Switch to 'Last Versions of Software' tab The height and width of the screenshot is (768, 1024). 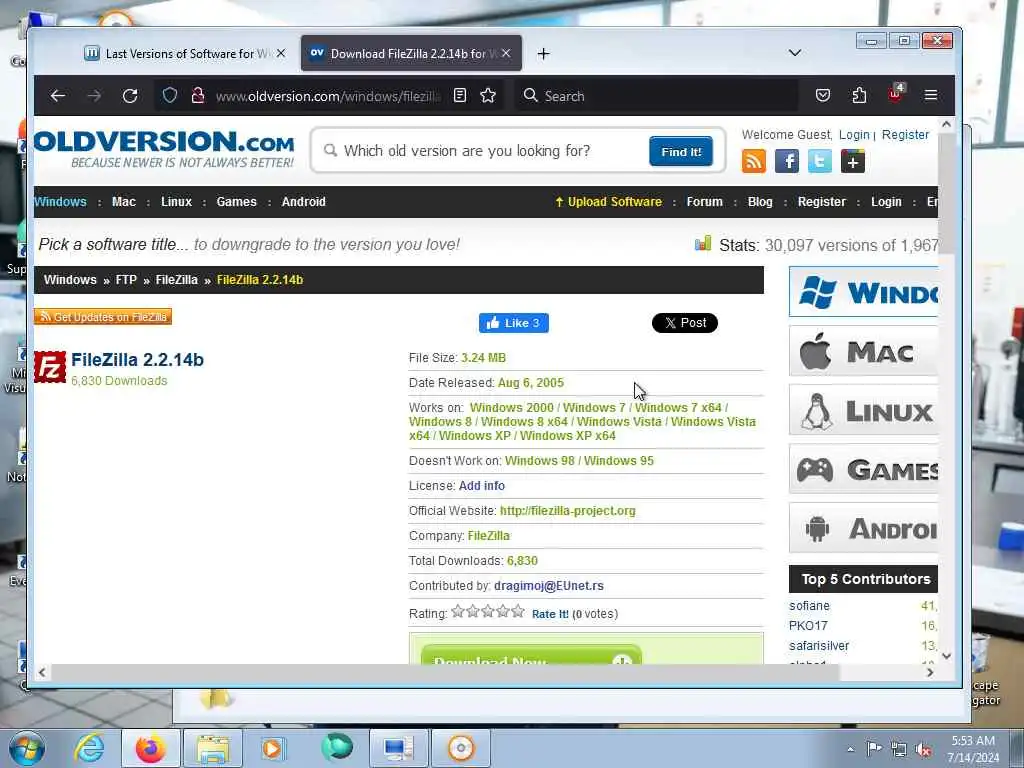(184, 54)
